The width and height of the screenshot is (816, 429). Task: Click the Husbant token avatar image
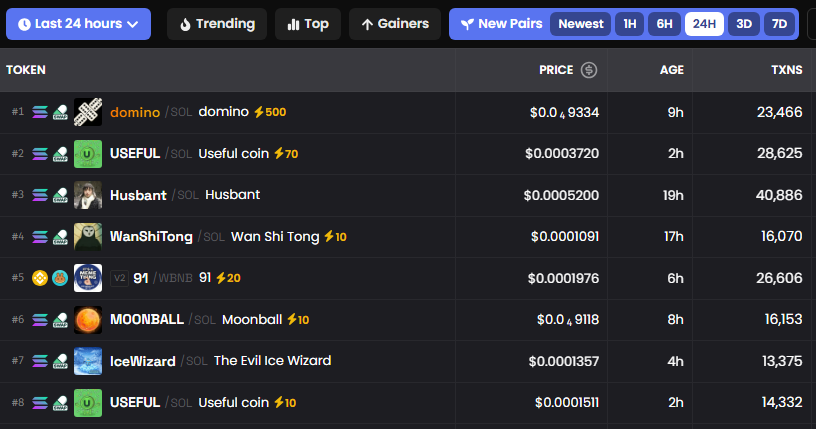[88, 195]
